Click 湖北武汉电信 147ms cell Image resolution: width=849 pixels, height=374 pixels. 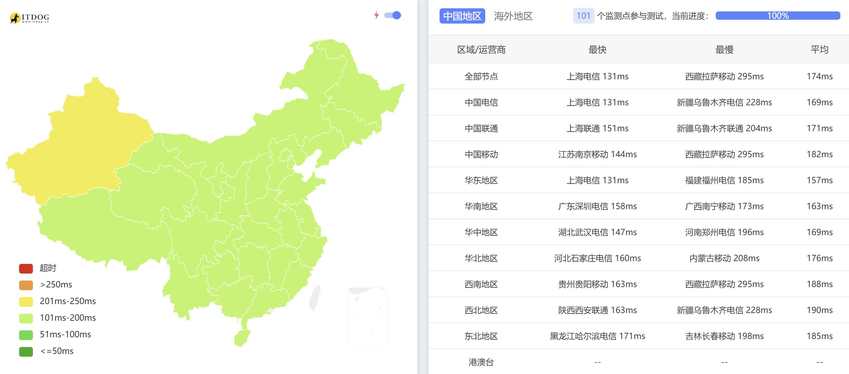tap(598, 232)
